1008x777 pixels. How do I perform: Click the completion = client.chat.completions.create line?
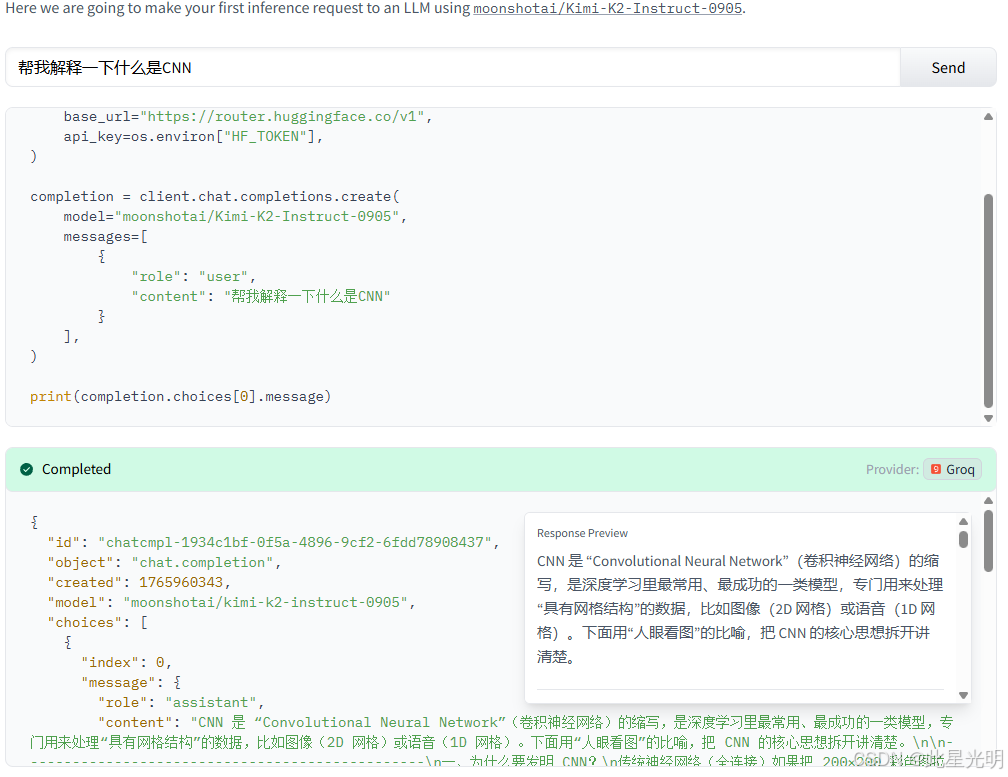pos(215,197)
